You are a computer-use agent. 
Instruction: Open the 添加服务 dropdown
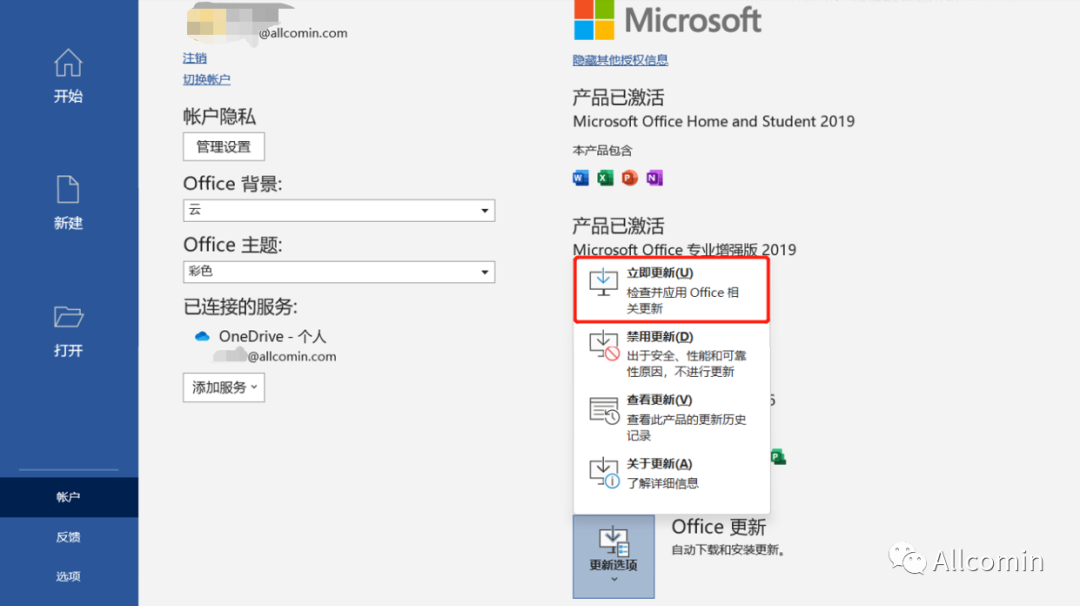(x=223, y=387)
